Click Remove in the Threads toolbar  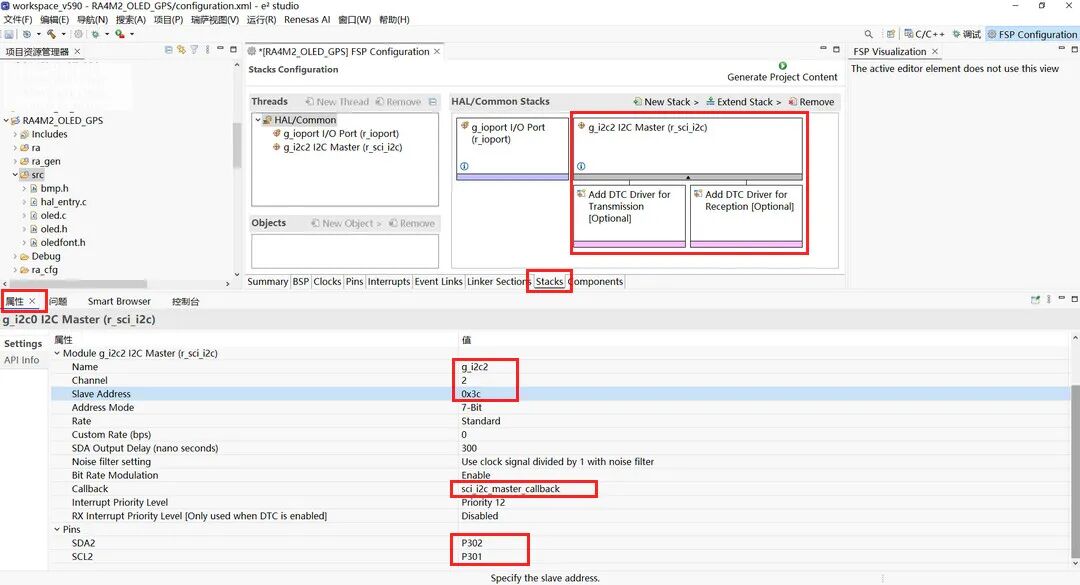pos(398,102)
